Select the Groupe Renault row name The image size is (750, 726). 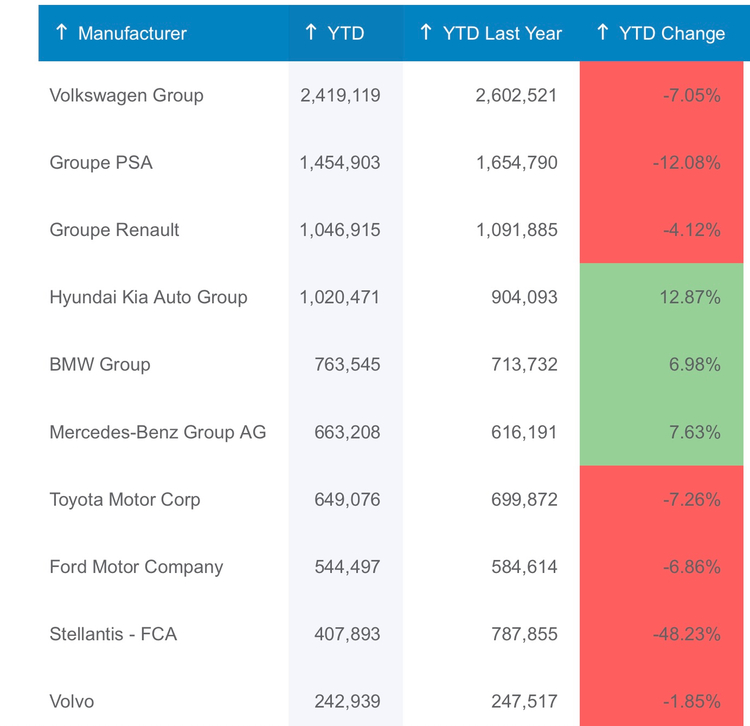point(114,230)
